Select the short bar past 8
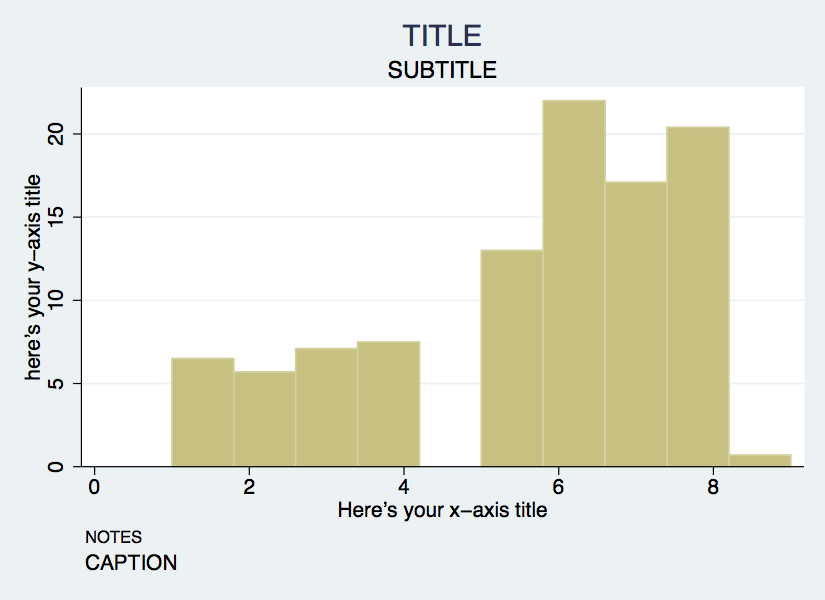The image size is (825, 600). pos(760,461)
